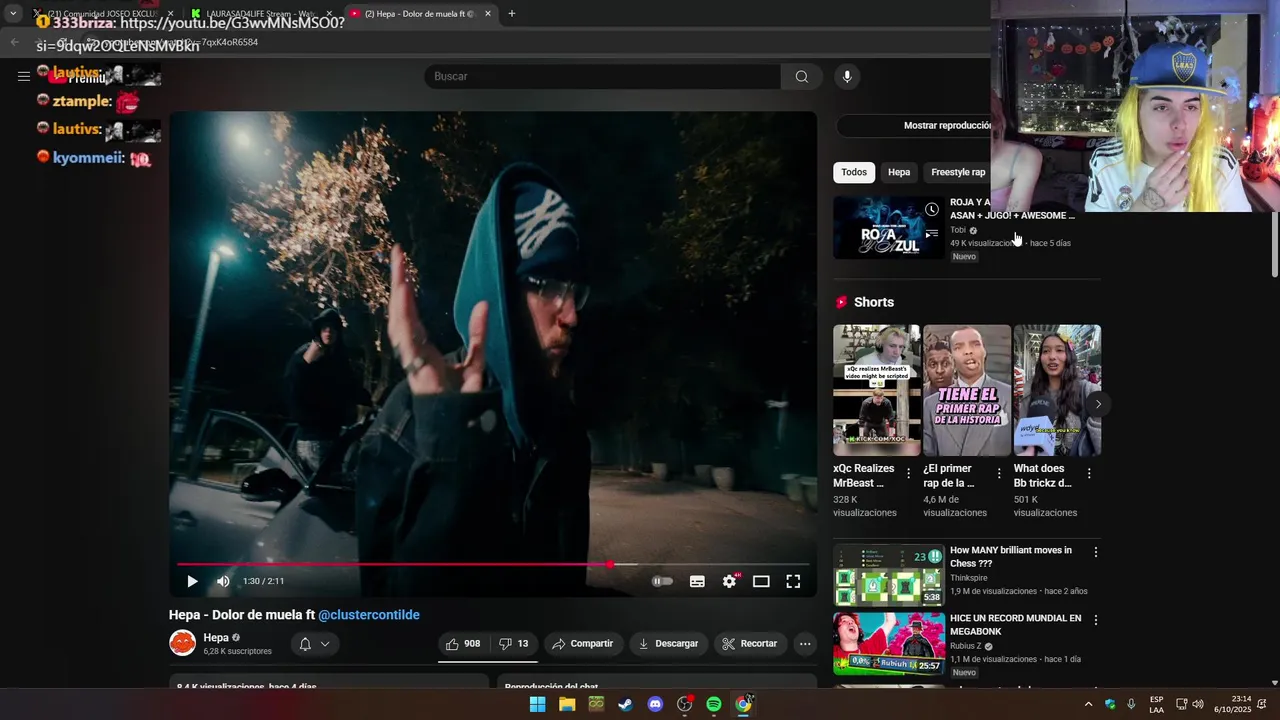The width and height of the screenshot is (1280, 720).
Task: Start voice search with the microphone icon
Action: (847, 76)
